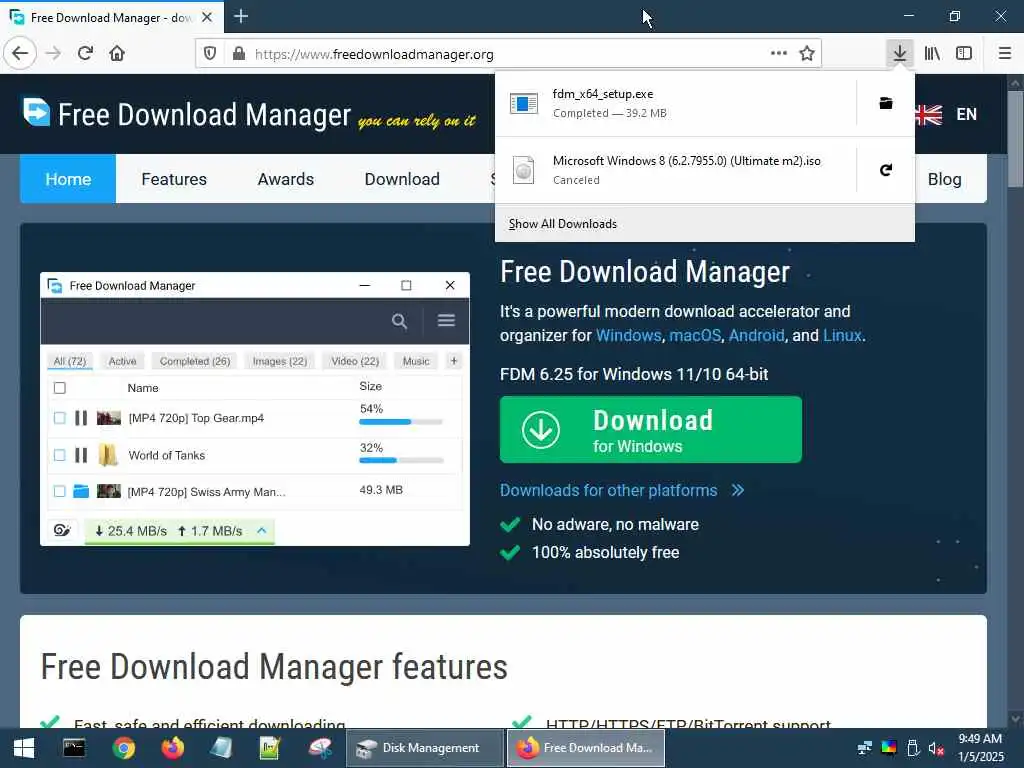This screenshot has height=768, width=1024.
Task: Follow the Linux platform link
Action: 842,335
